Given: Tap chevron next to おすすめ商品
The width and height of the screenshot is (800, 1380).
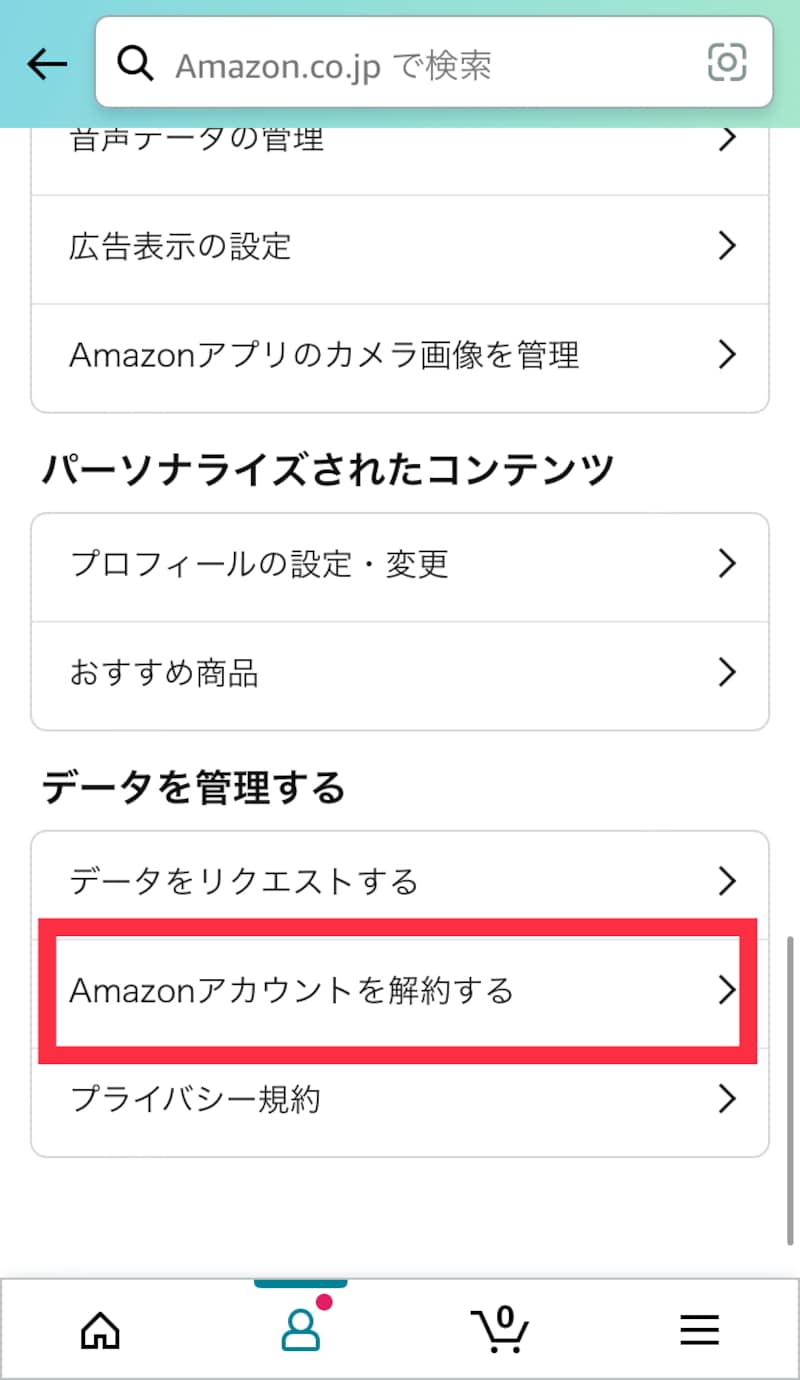Looking at the screenshot, I should click(727, 673).
